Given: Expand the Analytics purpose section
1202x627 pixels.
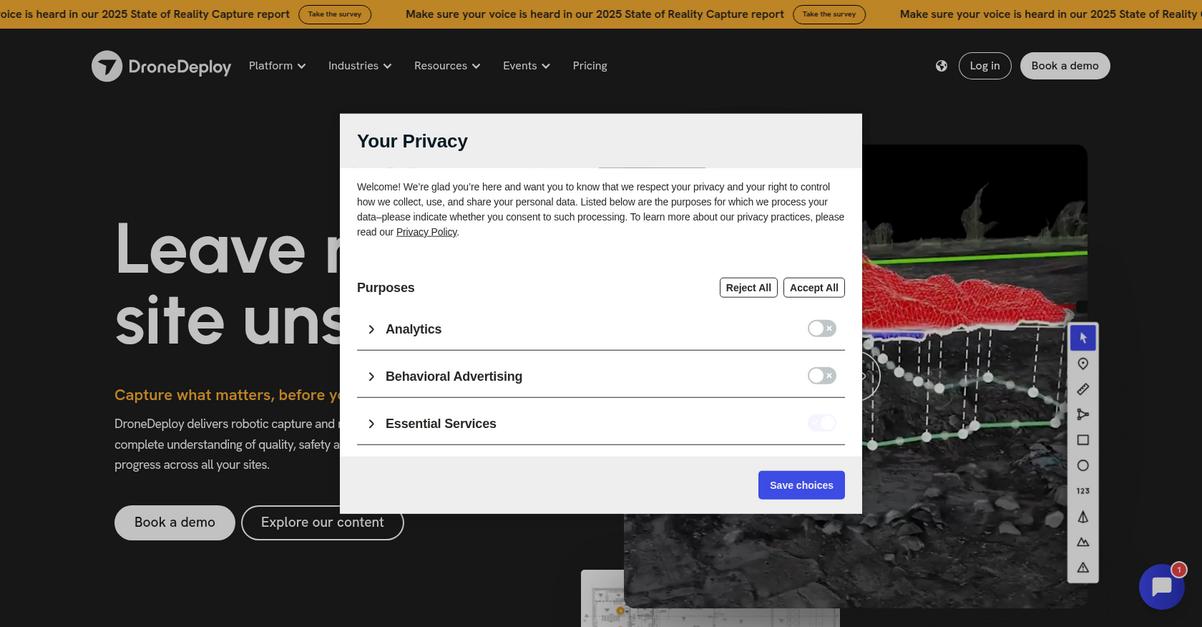Looking at the screenshot, I should point(371,329).
